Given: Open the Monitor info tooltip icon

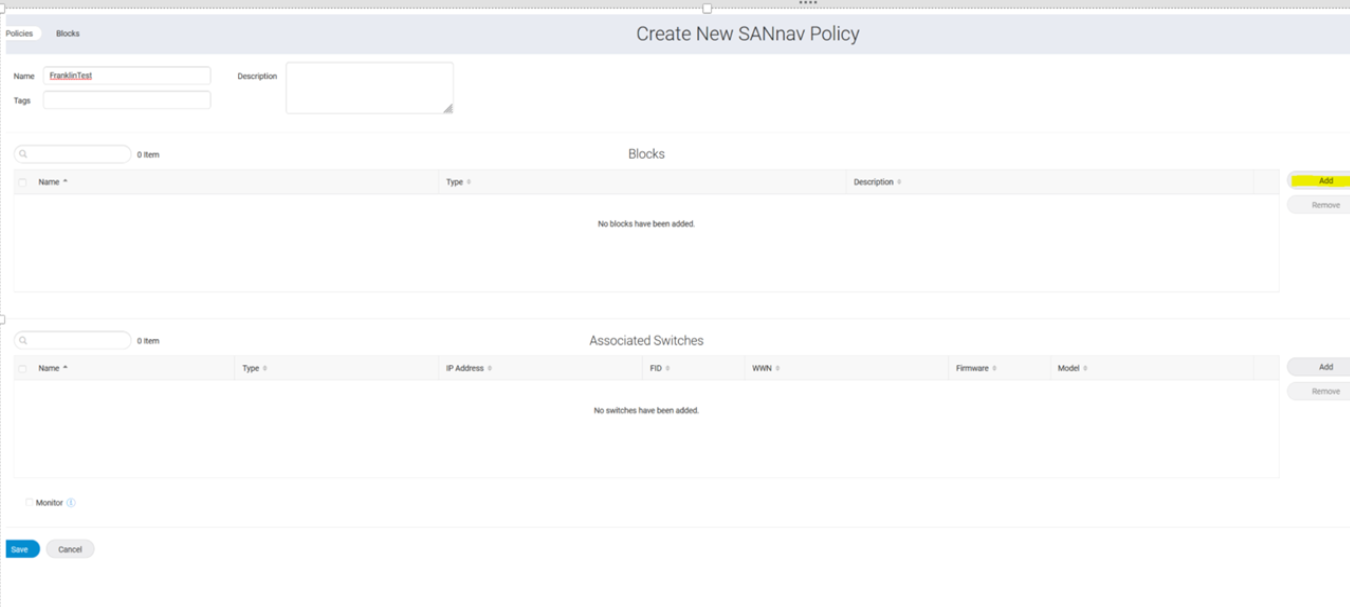Looking at the screenshot, I should click(x=72, y=503).
